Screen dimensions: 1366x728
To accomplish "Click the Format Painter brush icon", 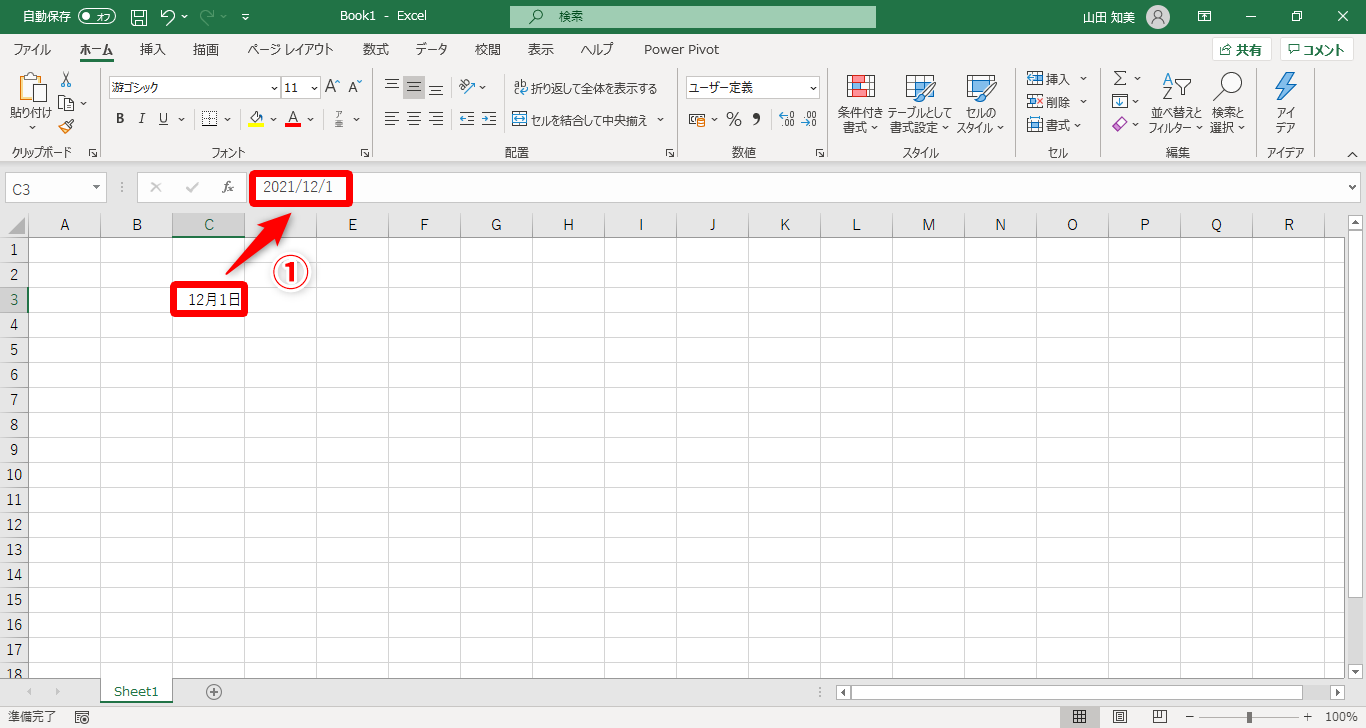I will [x=66, y=126].
